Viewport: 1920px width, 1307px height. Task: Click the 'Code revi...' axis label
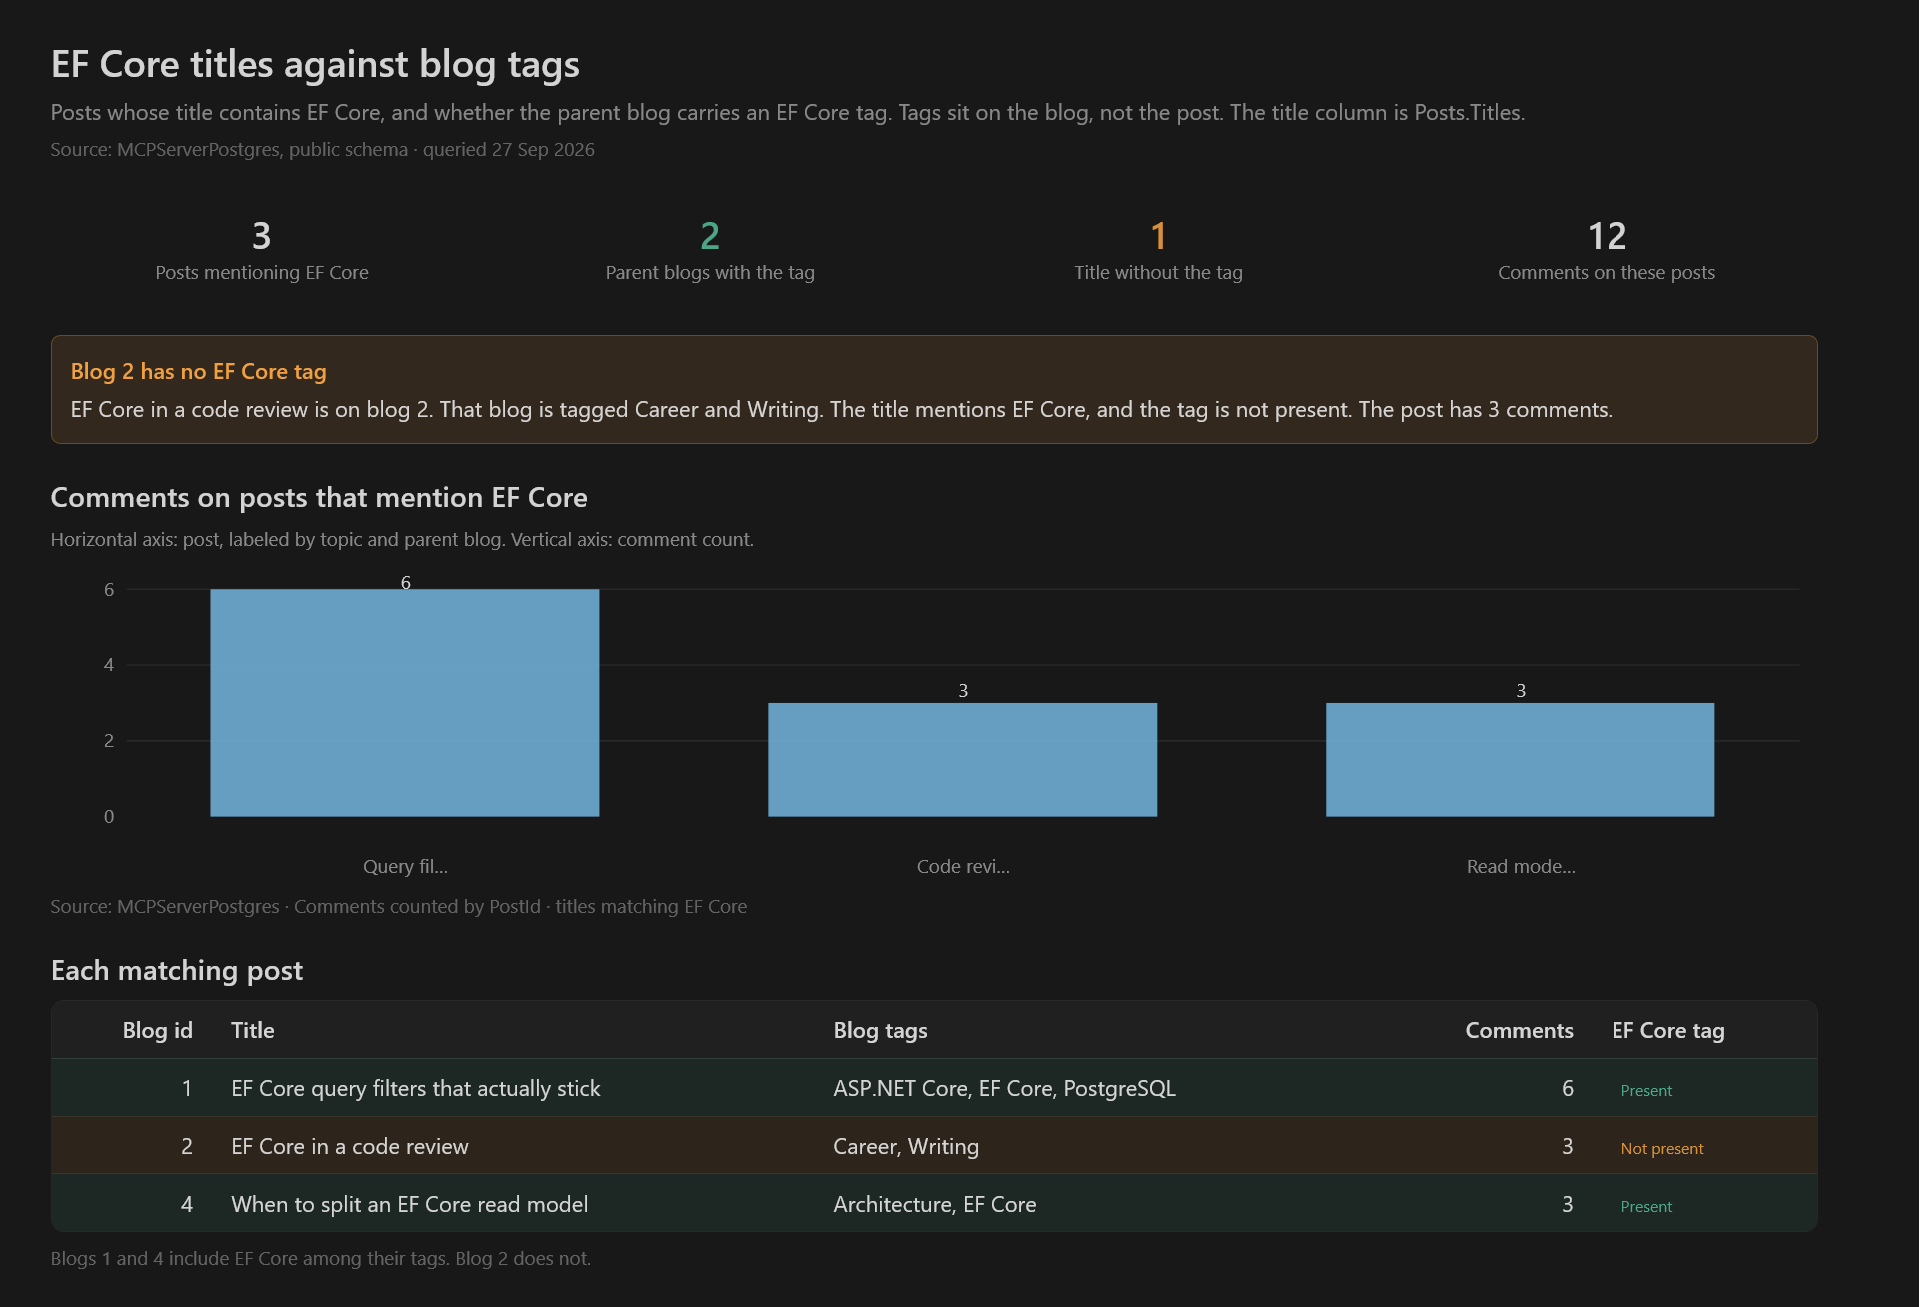click(963, 866)
